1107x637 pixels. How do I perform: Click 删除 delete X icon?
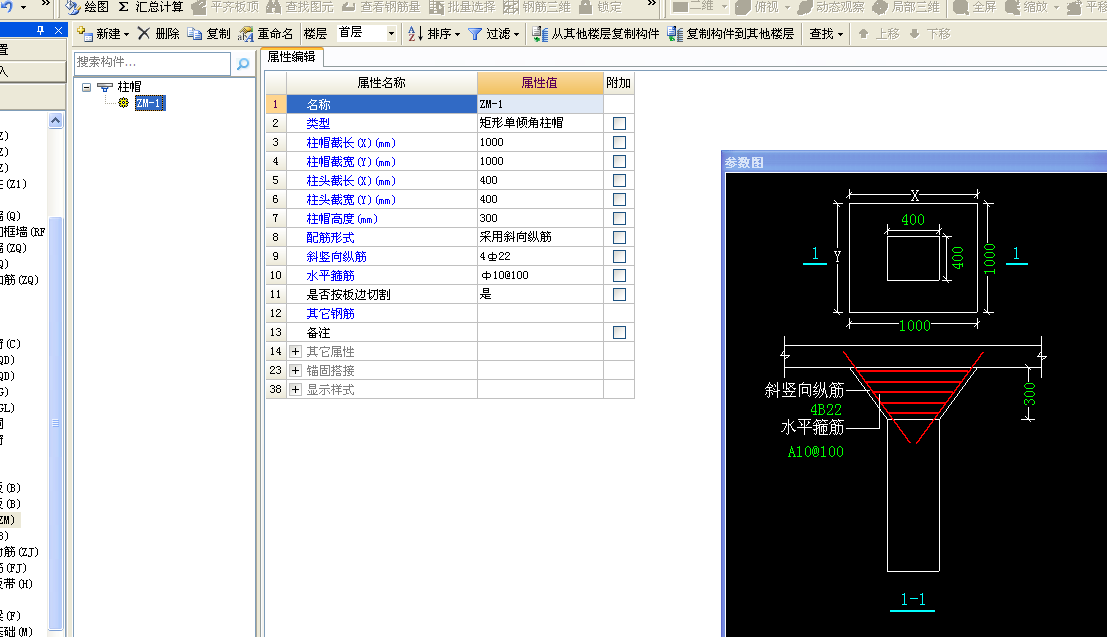(x=143, y=33)
